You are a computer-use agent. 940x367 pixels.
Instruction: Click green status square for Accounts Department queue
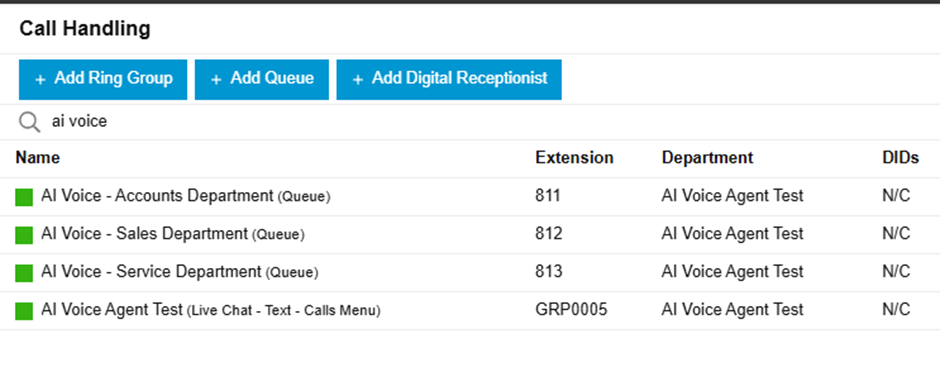[24, 197]
